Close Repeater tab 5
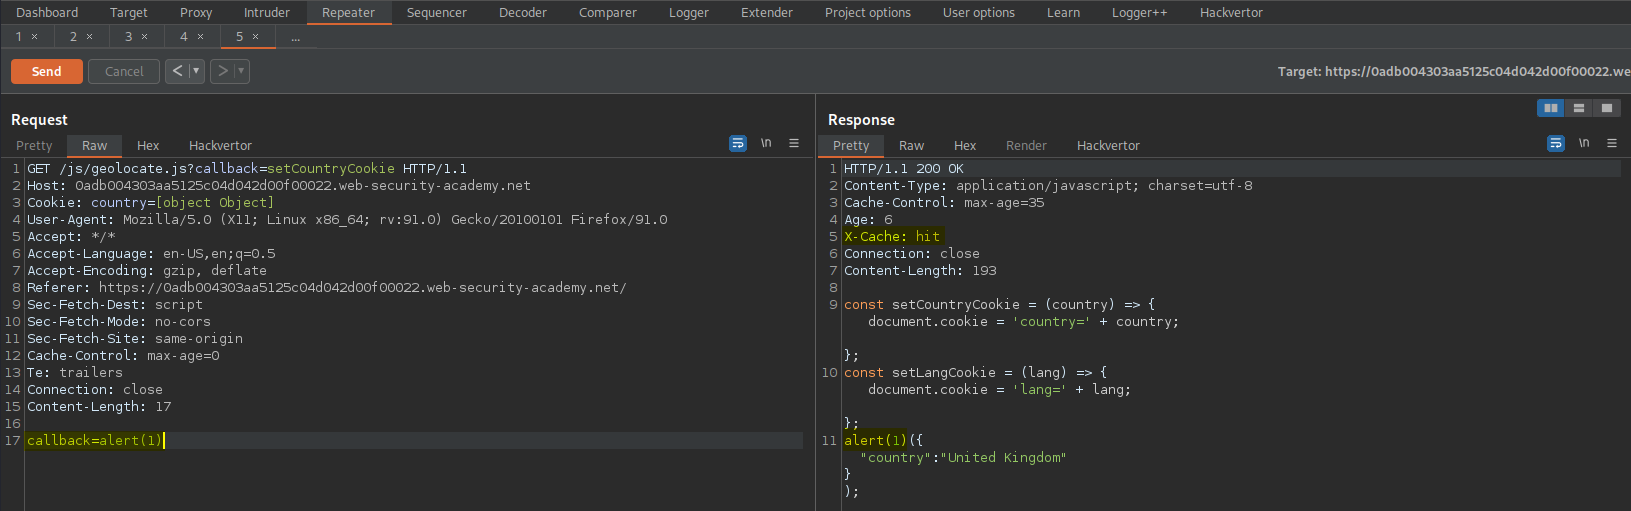This screenshot has height=511, width=1631. 256,37
